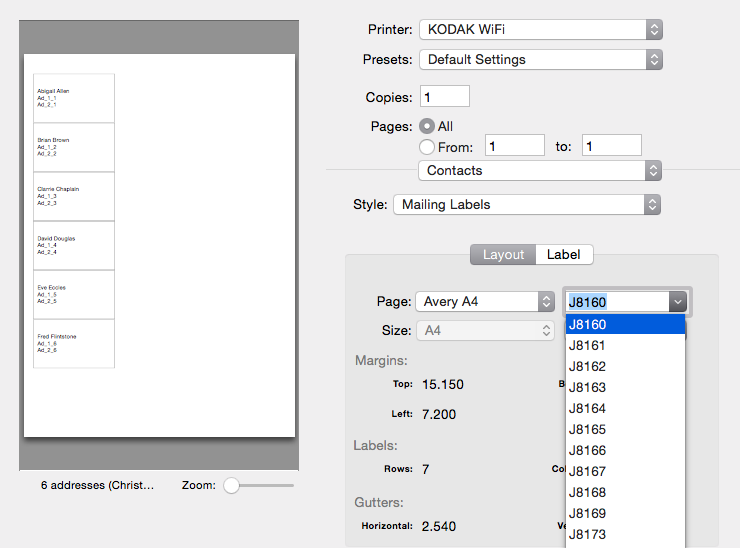Choose J8168 from the label list
The height and width of the screenshot is (548, 740).
tap(625, 493)
